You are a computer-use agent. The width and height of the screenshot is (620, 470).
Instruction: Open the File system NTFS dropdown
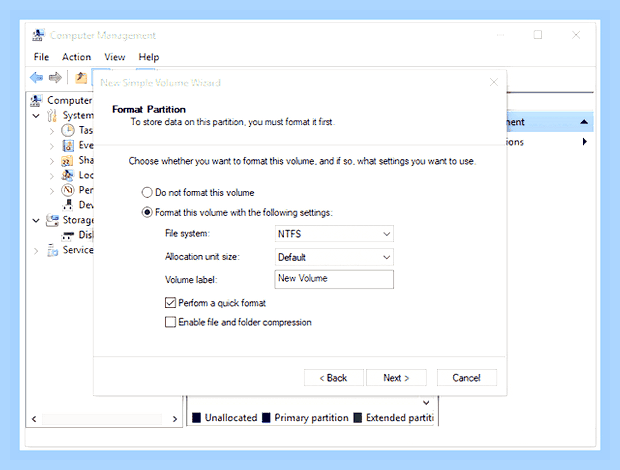334,234
